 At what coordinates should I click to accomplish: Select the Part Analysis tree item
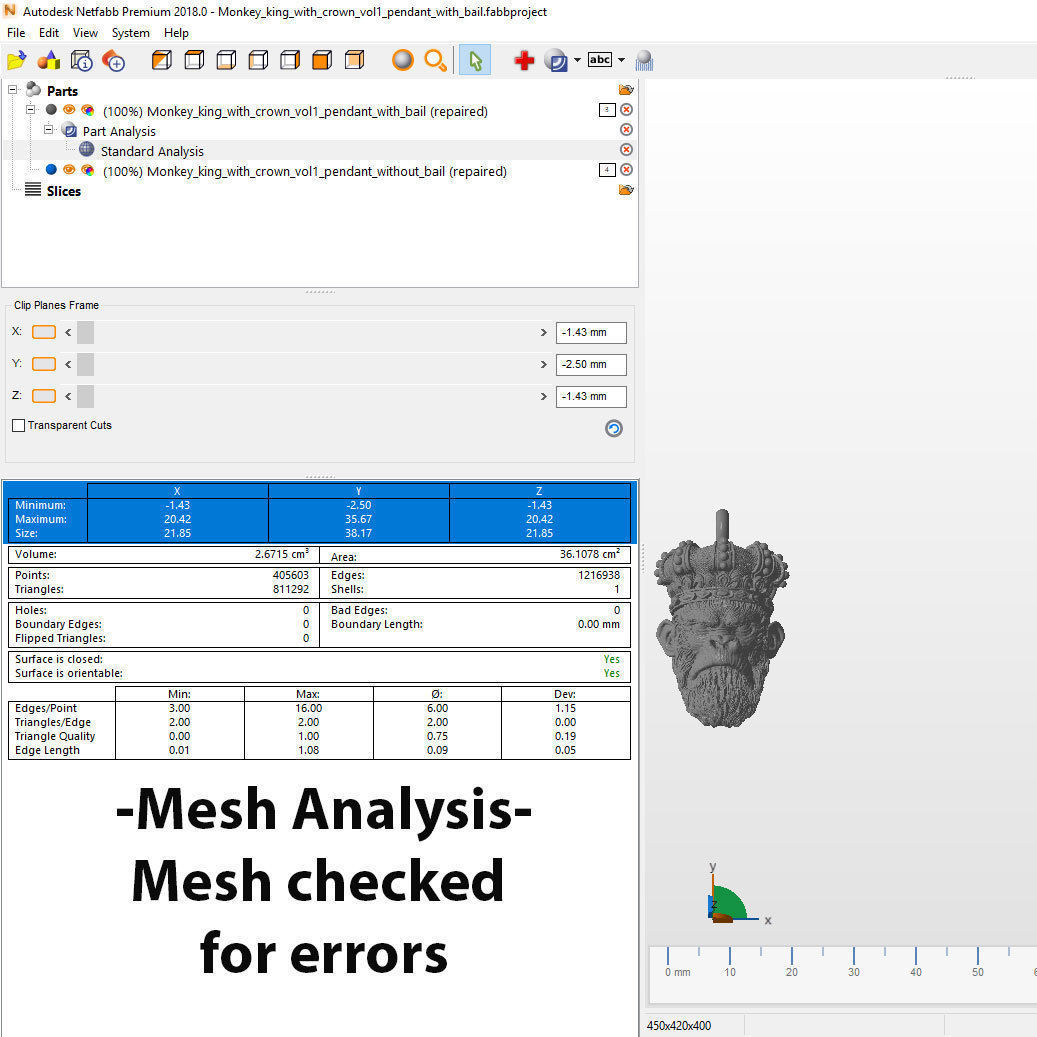coord(119,132)
